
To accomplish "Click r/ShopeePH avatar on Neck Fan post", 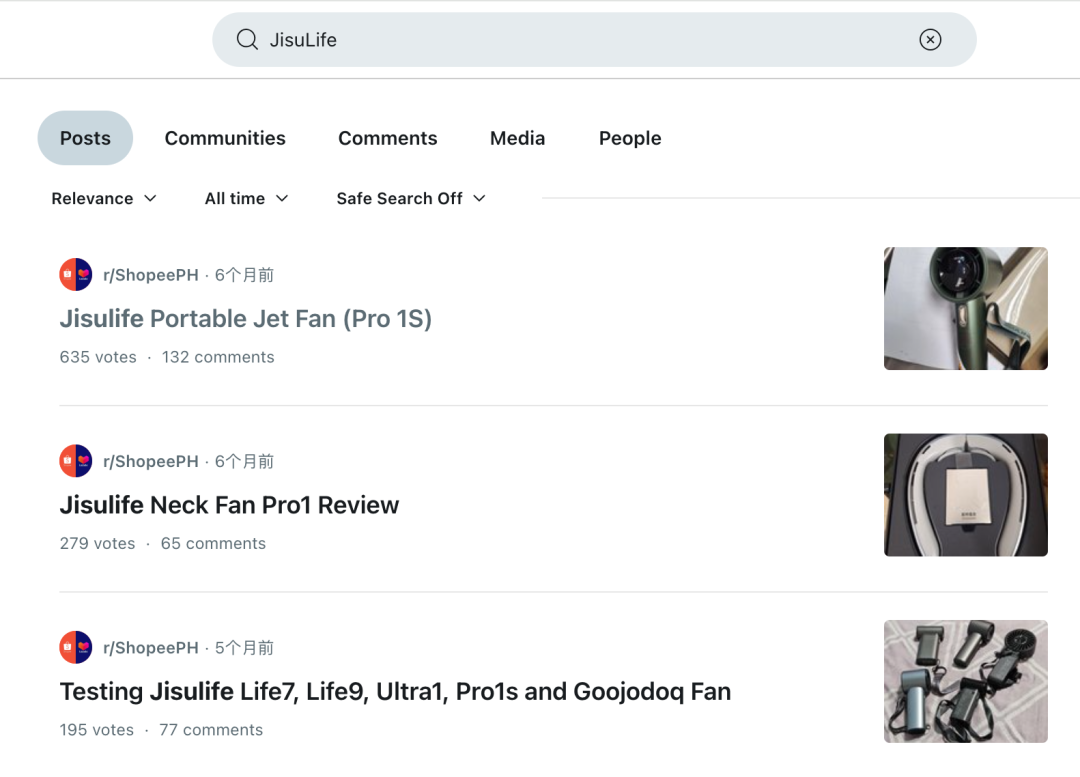I will (x=76, y=461).
